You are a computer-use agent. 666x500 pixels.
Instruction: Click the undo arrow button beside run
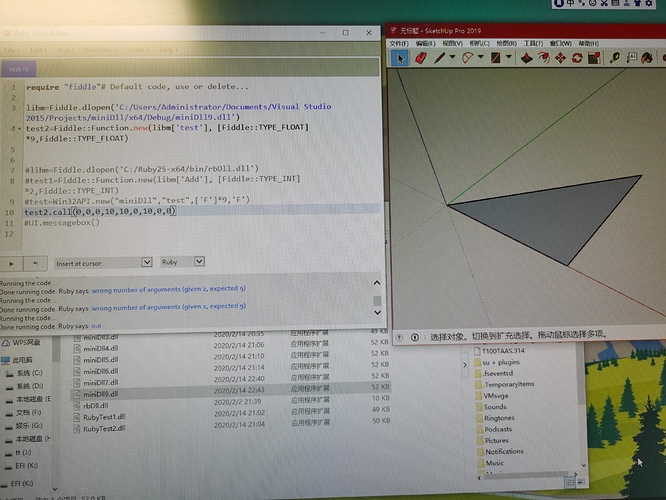35,264
